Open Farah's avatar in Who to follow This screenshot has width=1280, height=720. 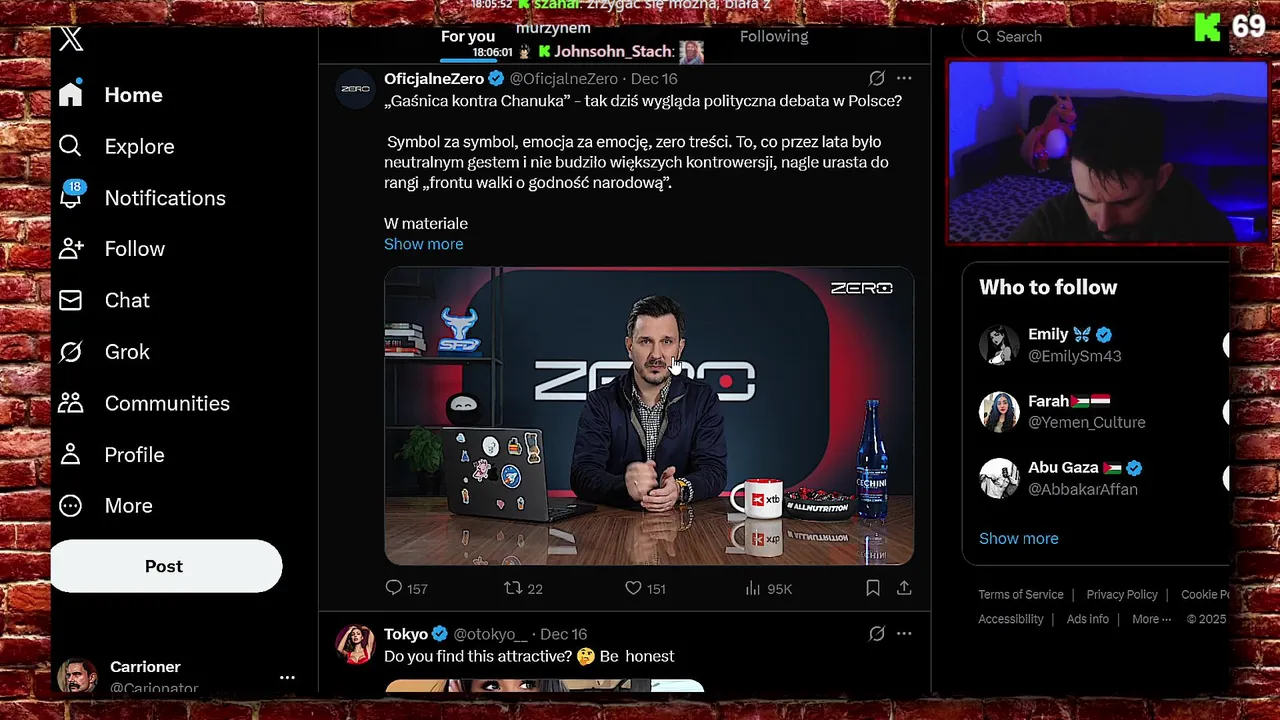coord(999,411)
